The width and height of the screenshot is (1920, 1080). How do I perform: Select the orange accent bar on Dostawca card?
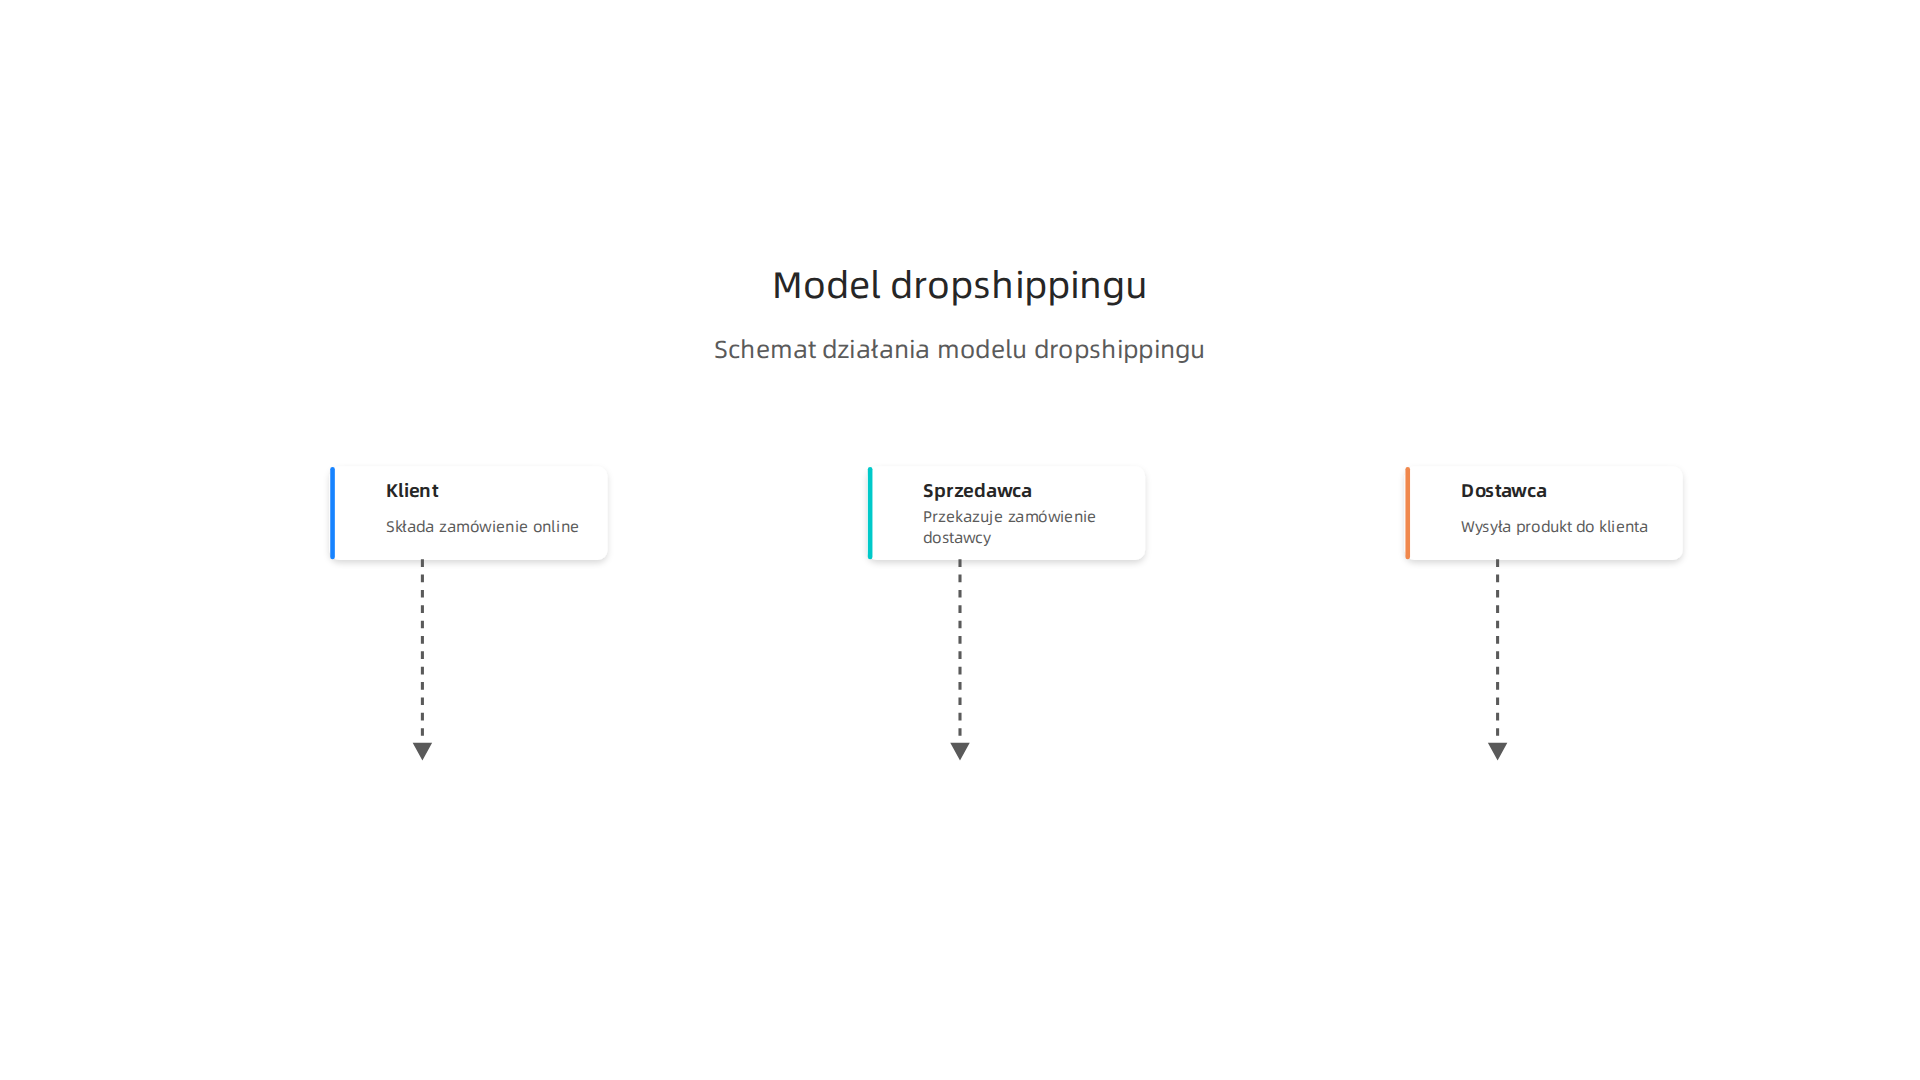pos(1407,513)
